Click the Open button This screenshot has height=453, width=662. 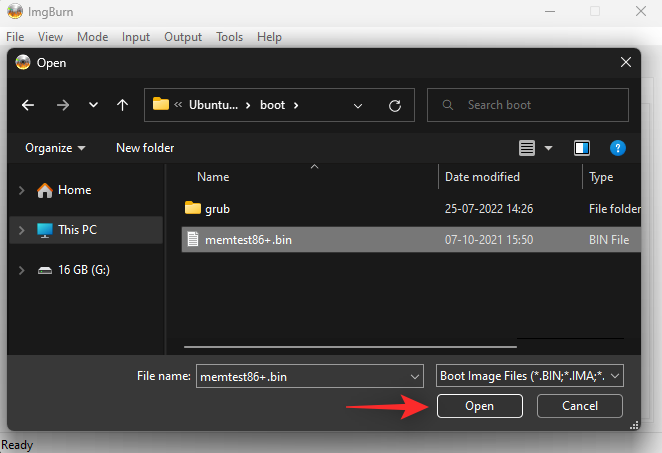(x=480, y=406)
